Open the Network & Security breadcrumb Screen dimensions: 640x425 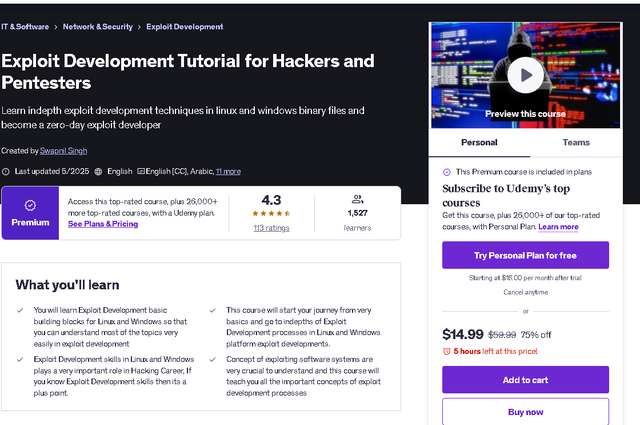click(98, 27)
